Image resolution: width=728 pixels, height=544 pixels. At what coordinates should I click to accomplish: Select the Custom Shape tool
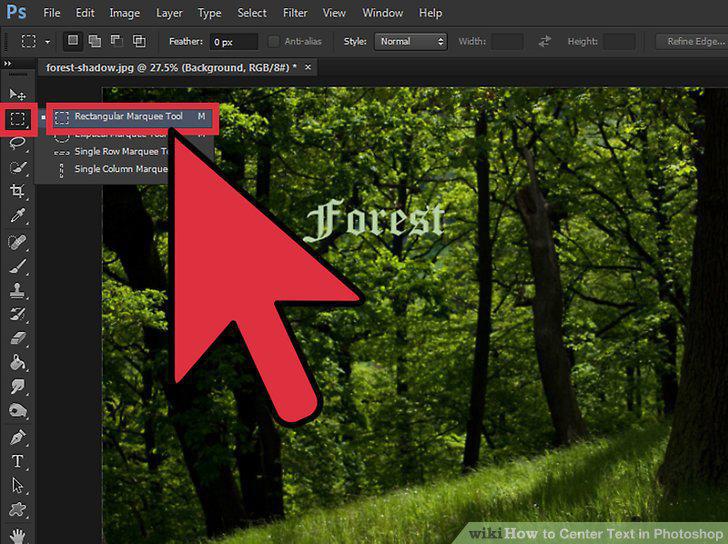(x=18, y=510)
